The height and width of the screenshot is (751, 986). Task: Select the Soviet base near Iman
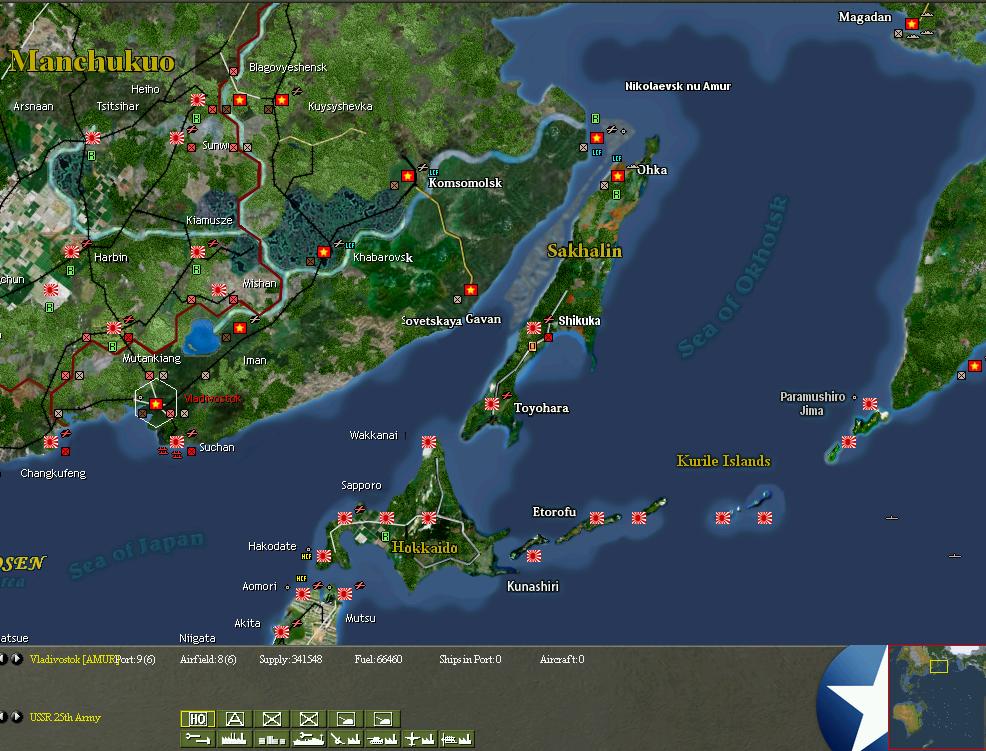pos(240,328)
